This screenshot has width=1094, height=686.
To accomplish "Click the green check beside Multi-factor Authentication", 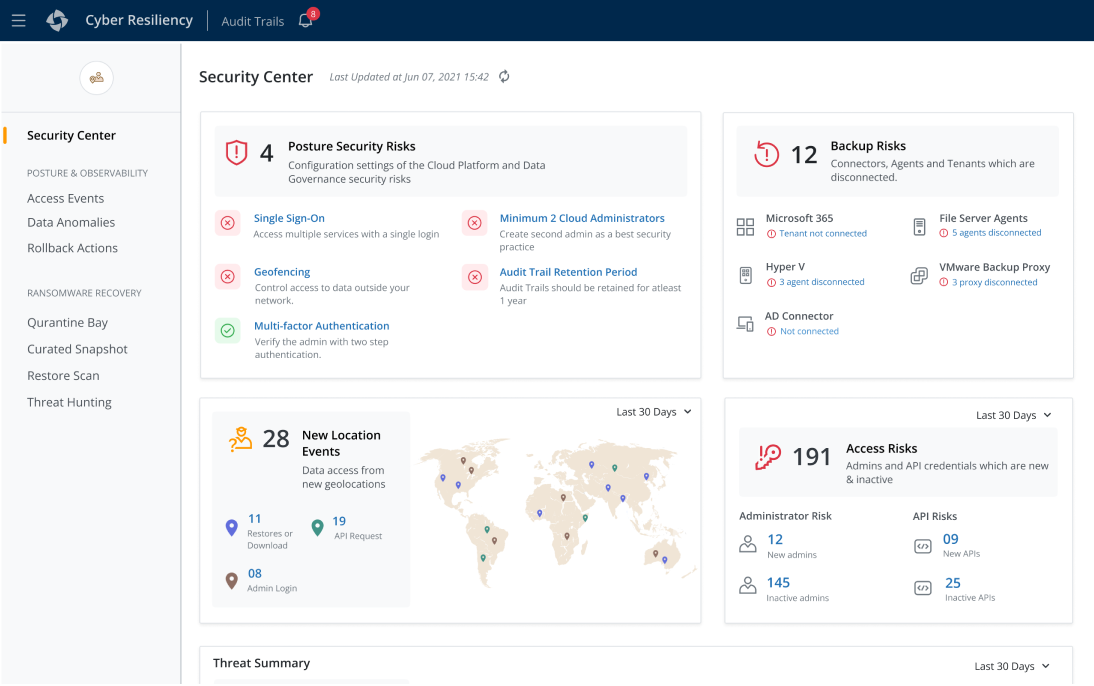I will click(228, 331).
